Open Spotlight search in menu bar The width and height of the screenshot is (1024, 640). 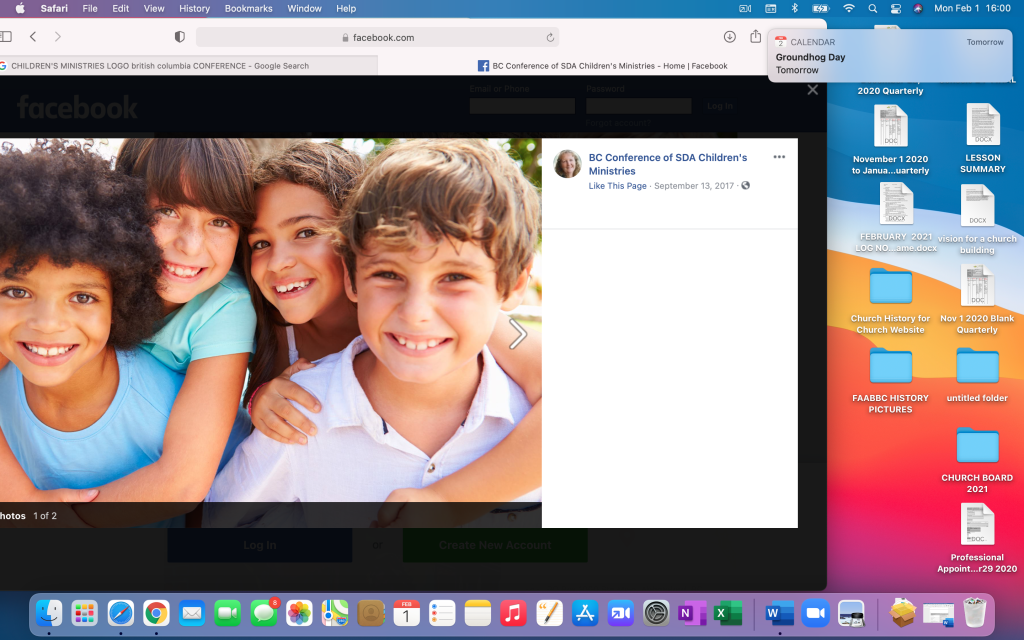click(x=872, y=8)
